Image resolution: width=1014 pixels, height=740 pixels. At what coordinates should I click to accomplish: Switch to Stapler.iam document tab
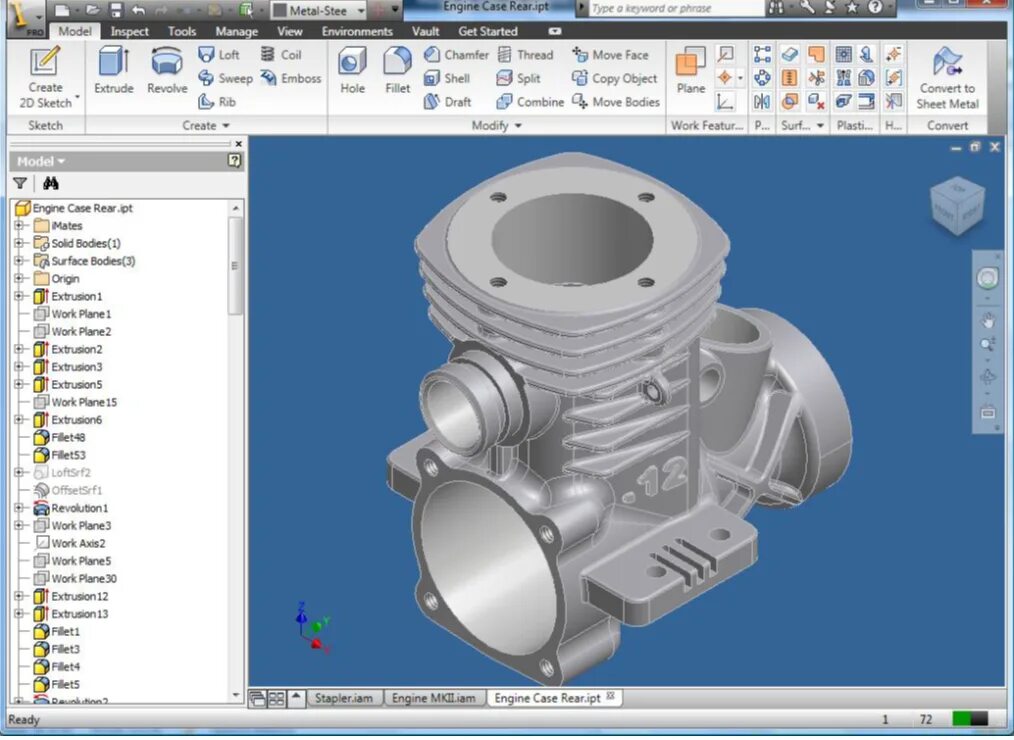343,699
